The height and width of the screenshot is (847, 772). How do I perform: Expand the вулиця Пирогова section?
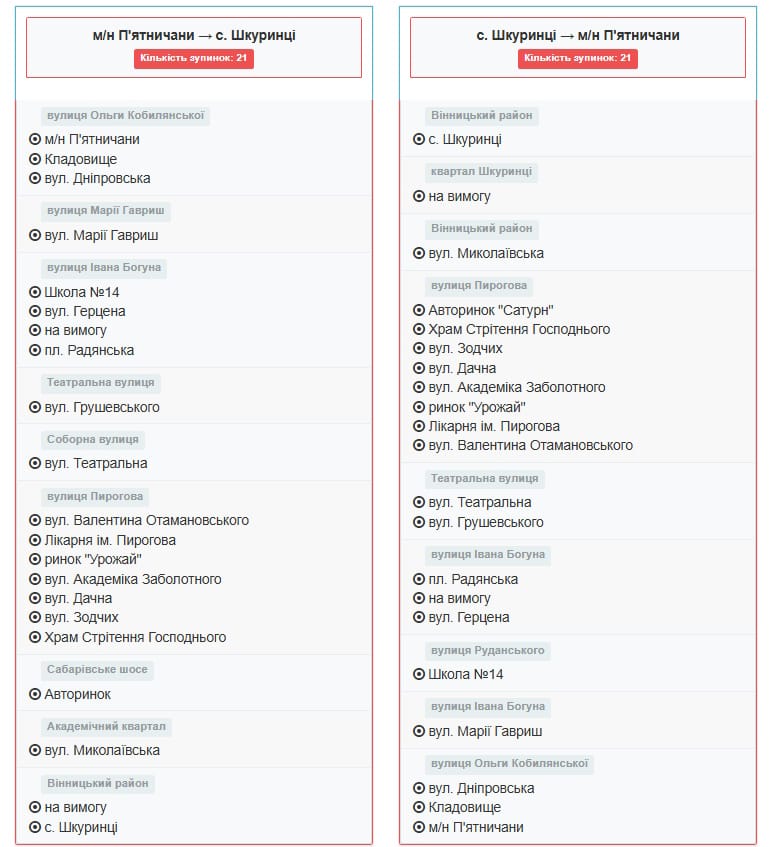pos(96,496)
